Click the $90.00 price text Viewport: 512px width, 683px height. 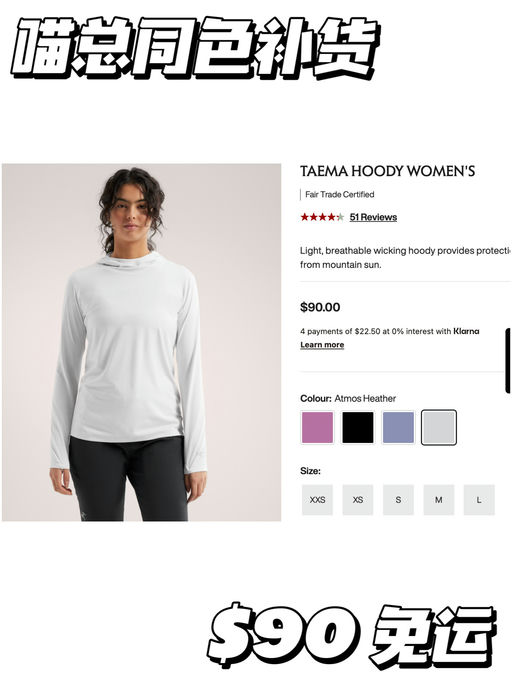320,307
